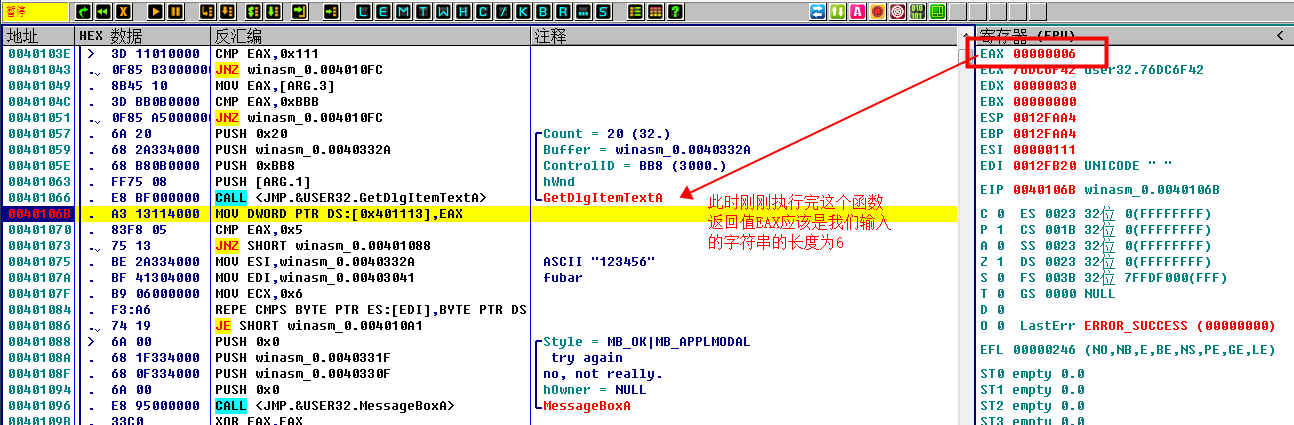Open the Handles window with the H button

pos(463,12)
